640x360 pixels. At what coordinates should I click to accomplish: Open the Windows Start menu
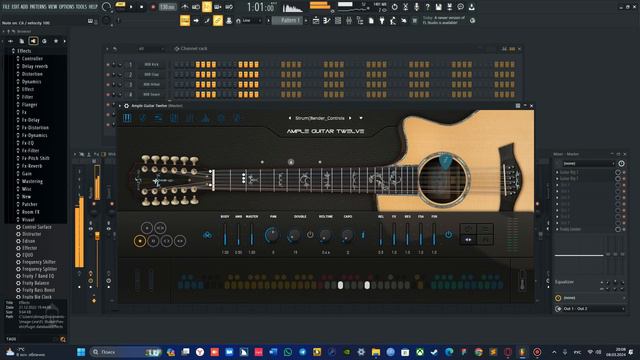(81, 352)
